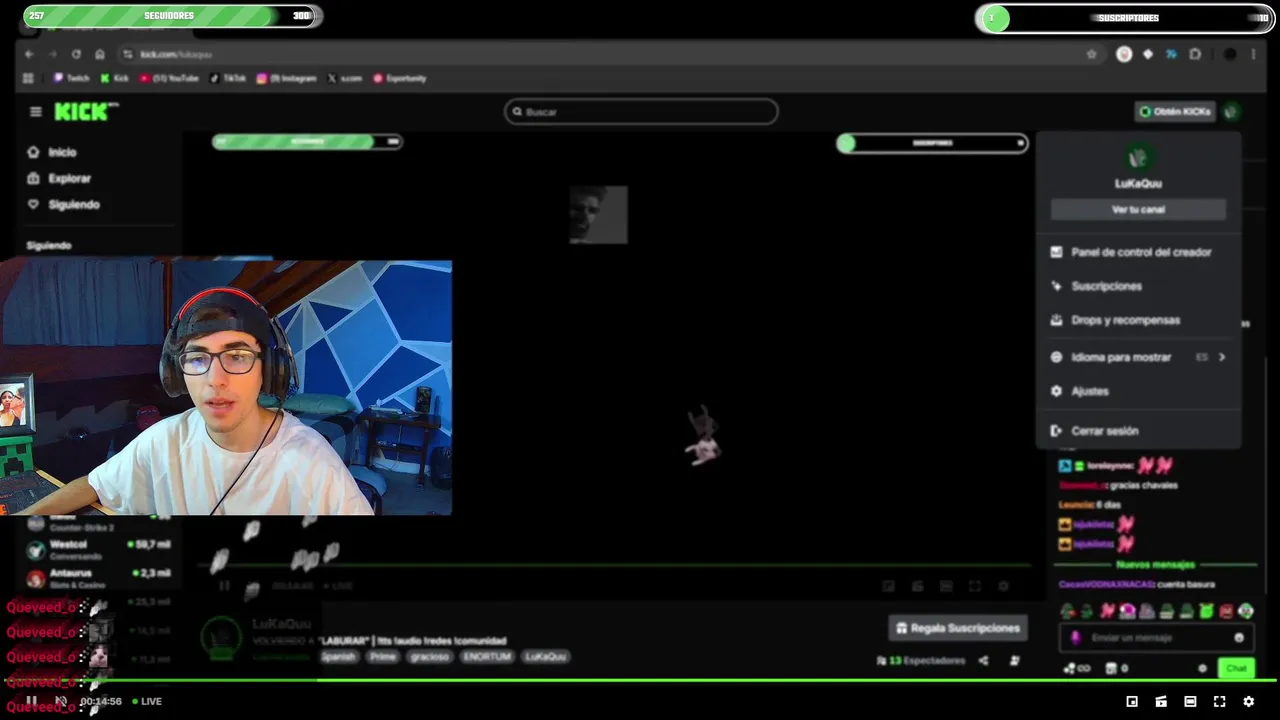Screen dimensions: 1280x720
Task: Pick the pink ribbon quick emote
Action: point(1107,611)
